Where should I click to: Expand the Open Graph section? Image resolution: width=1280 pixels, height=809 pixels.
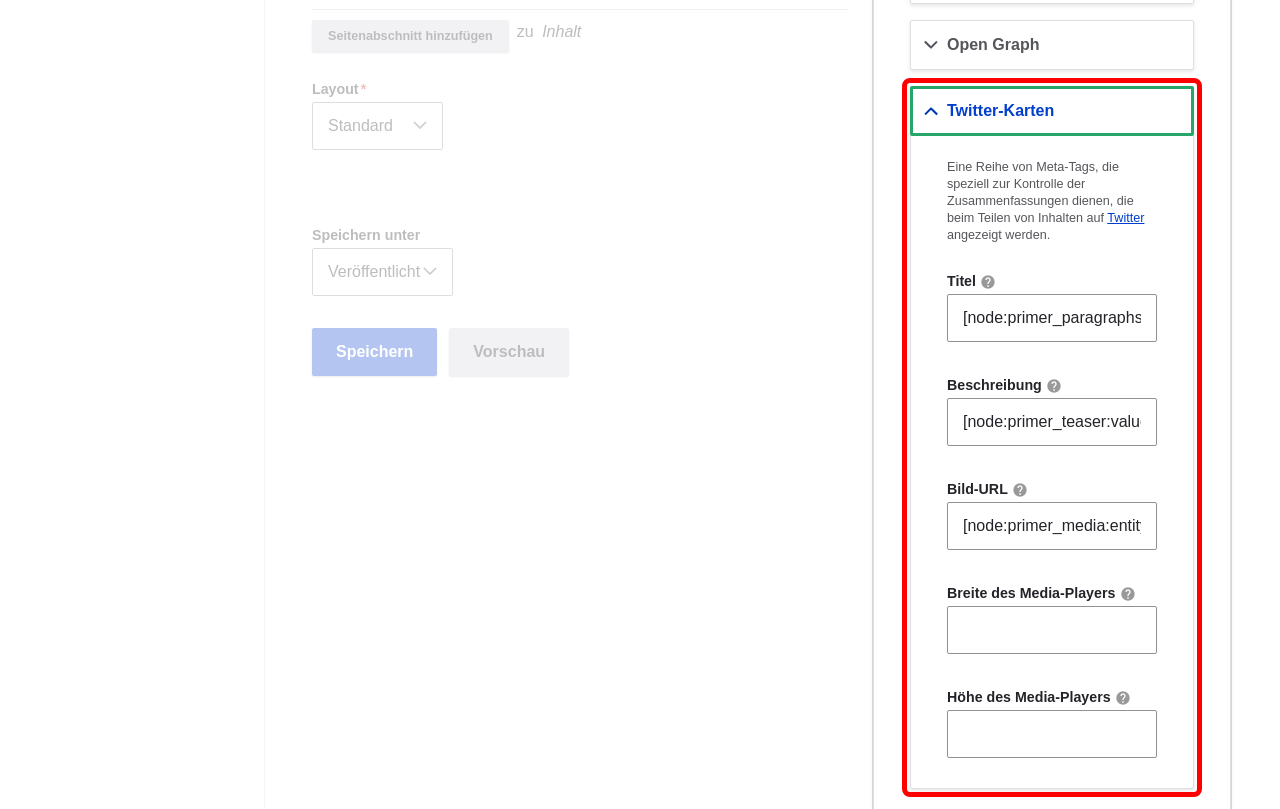click(x=1052, y=45)
